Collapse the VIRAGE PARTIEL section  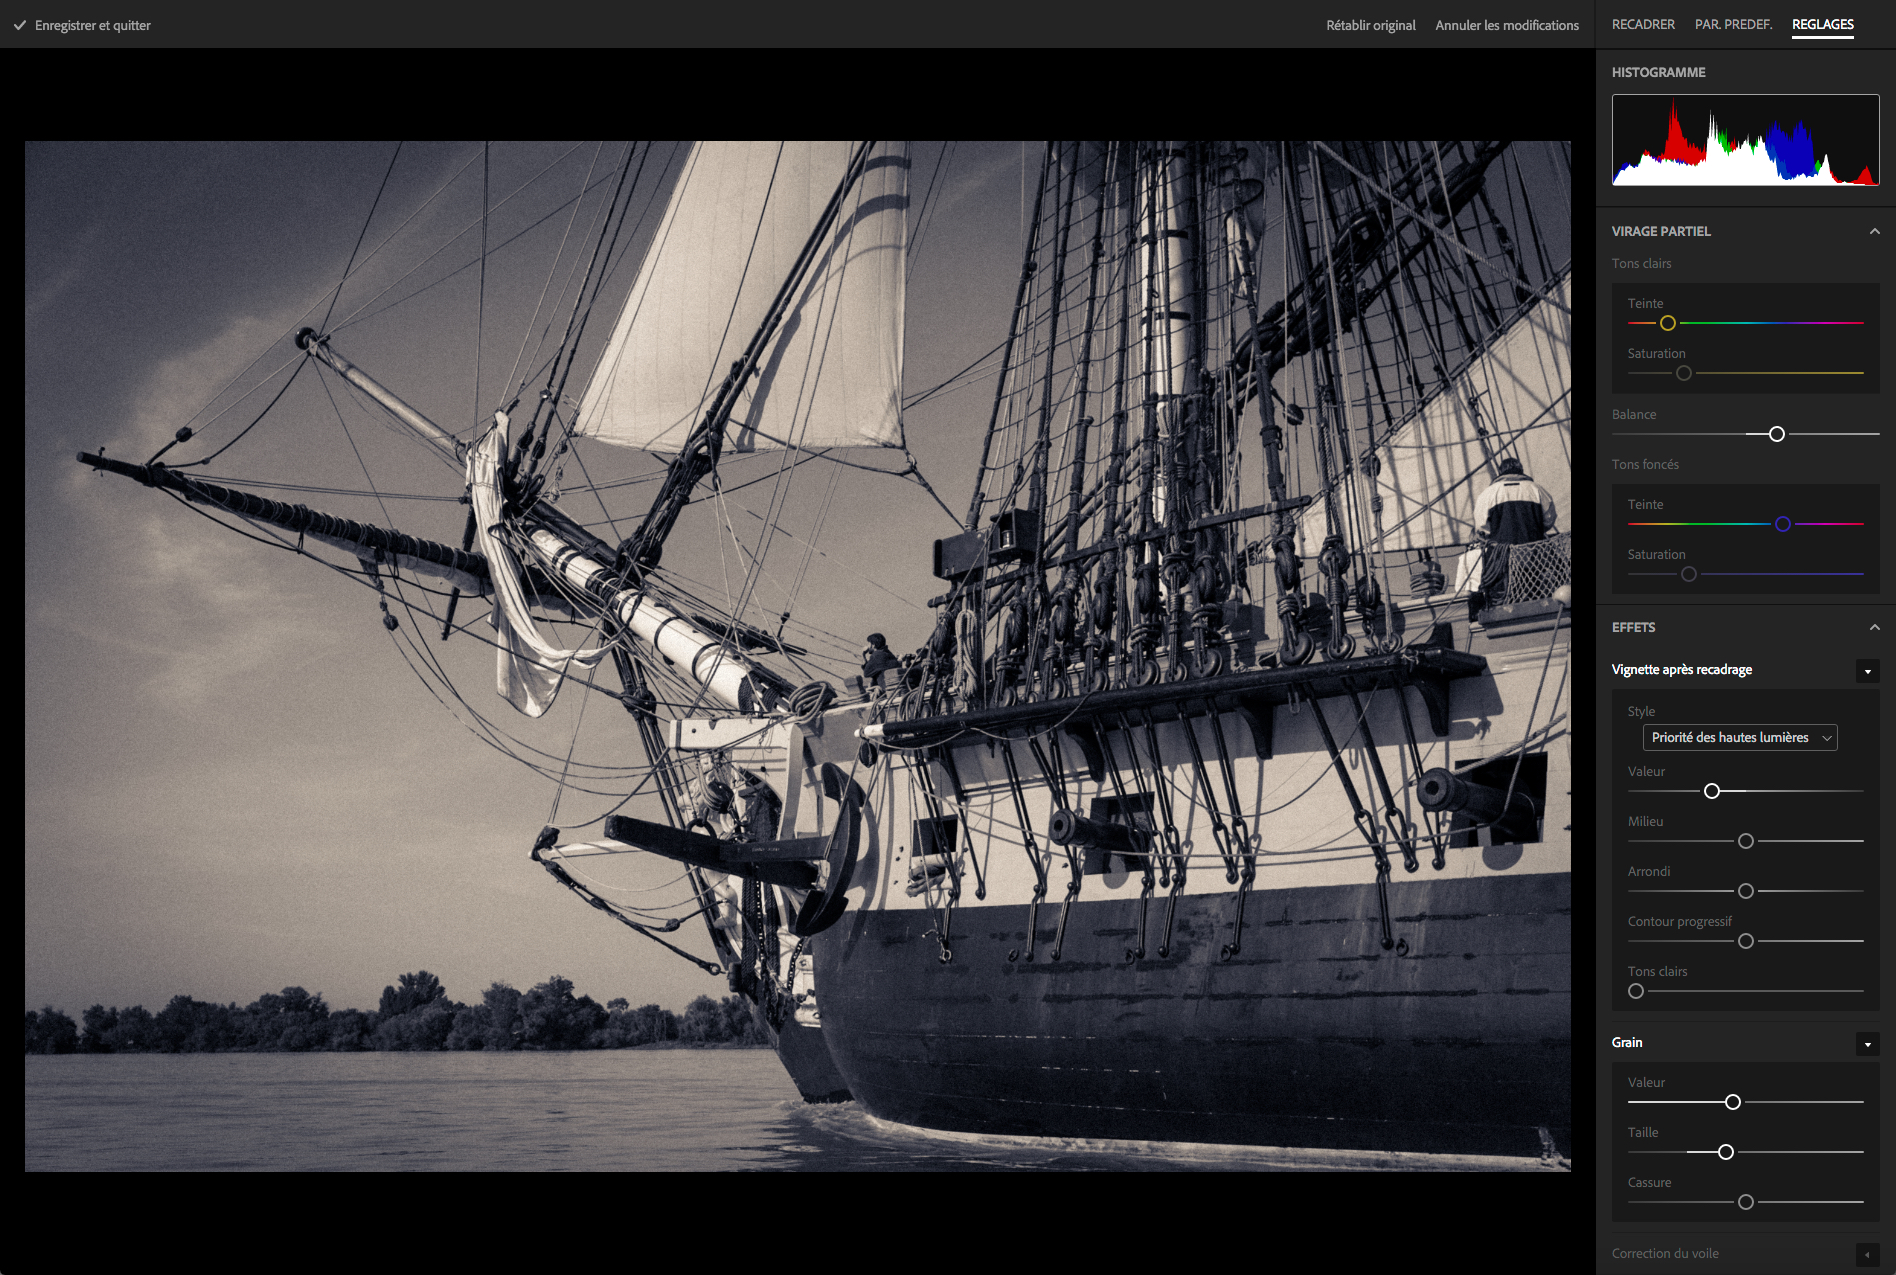(1875, 231)
